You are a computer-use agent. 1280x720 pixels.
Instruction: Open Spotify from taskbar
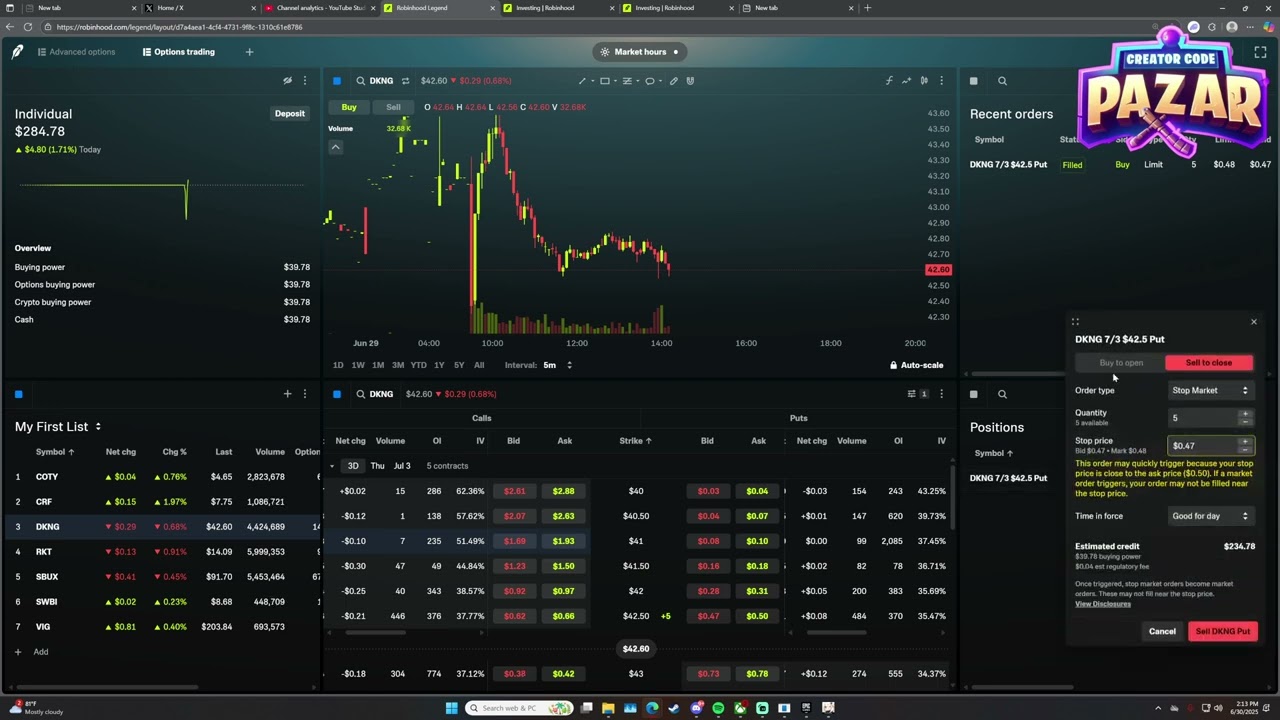pyautogui.click(x=718, y=708)
